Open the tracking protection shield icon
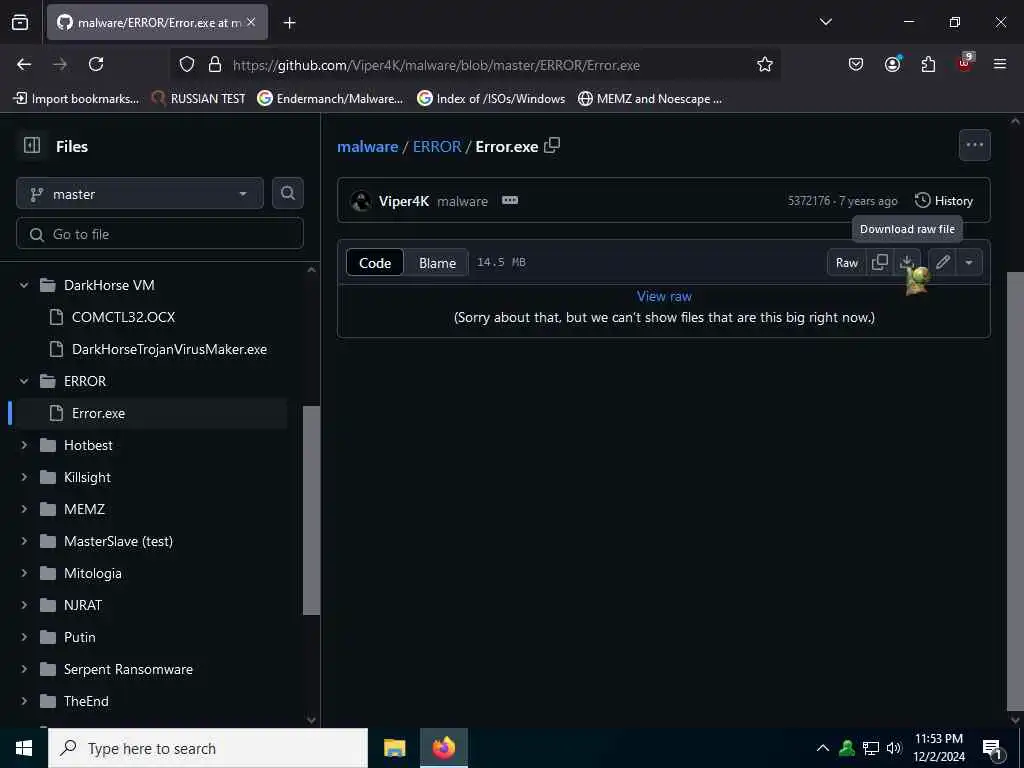Screen dimensions: 1024x768 pos(187,64)
